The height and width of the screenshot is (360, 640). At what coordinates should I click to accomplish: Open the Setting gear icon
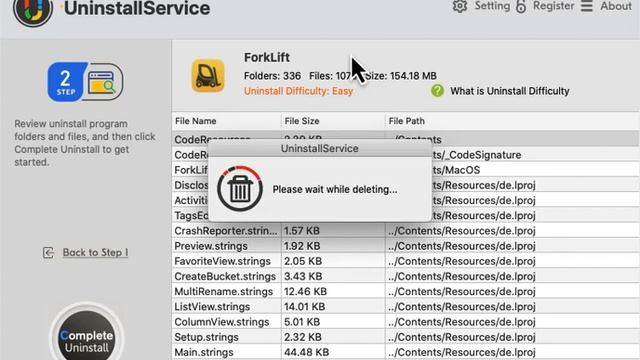(x=460, y=6)
